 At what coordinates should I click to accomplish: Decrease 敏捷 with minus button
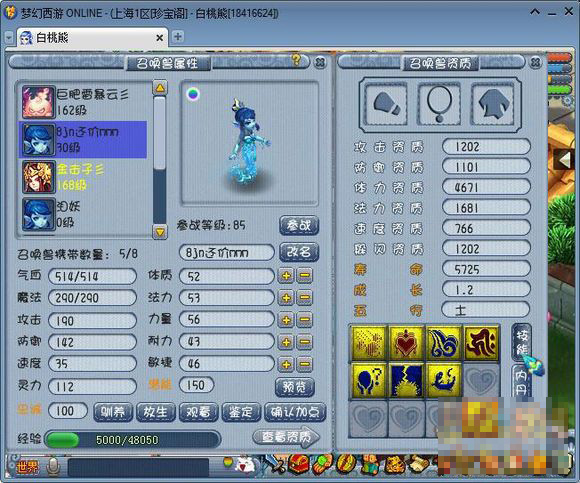coord(305,364)
